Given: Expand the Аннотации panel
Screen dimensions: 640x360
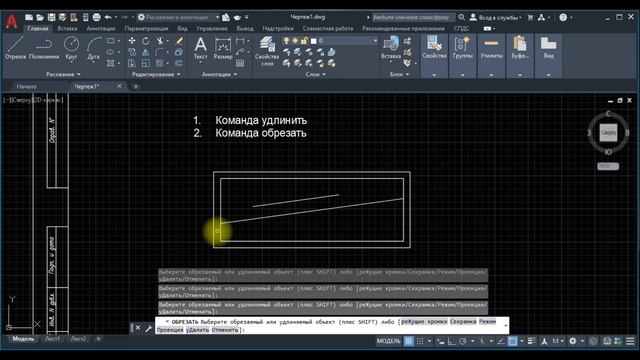Looking at the screenshot, I should [219, 74].
